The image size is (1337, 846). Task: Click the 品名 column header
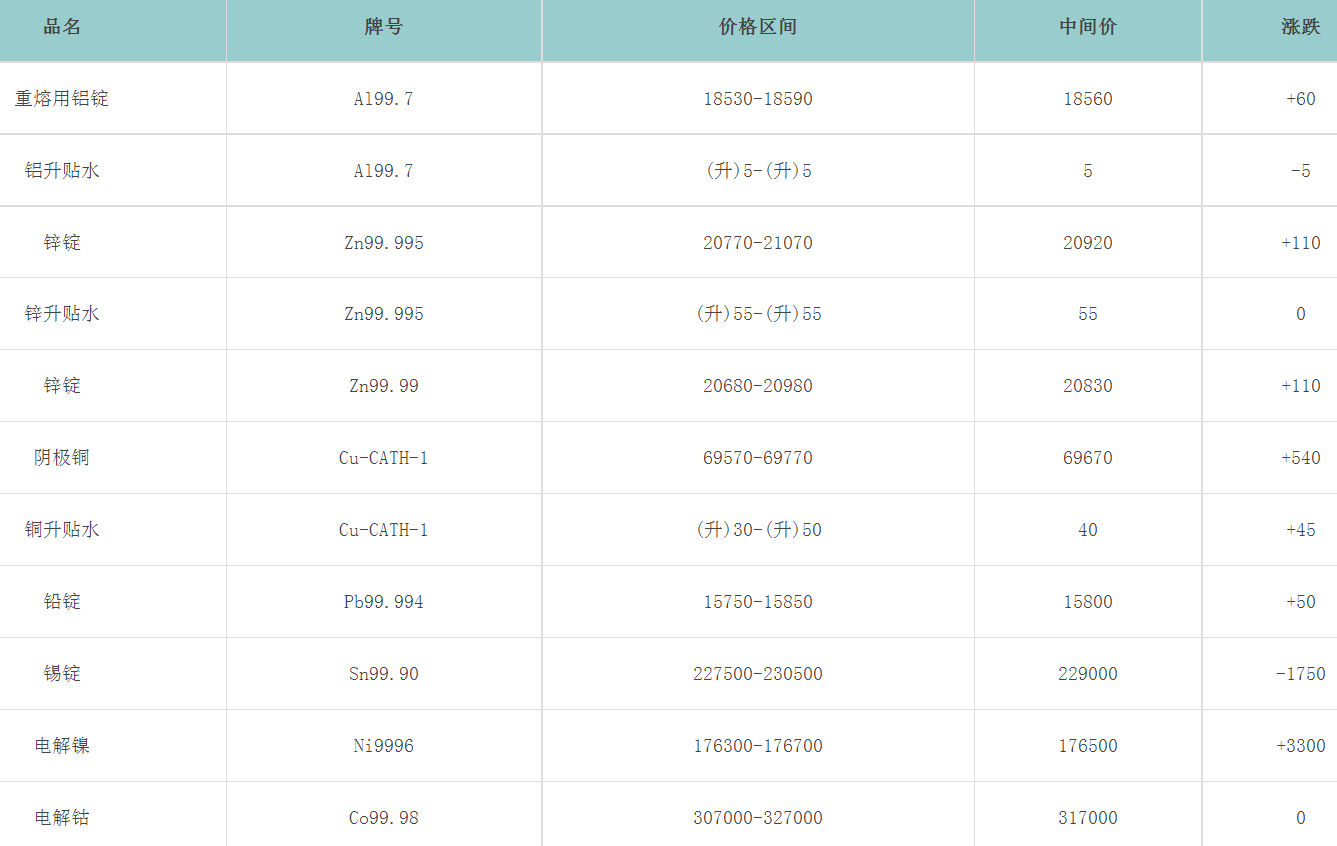coord(62,28)
